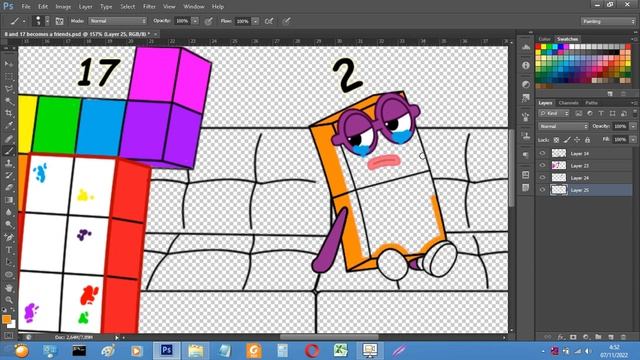Select the Eyedropper tool
This screenshot has height=360, width=640.
(9, 126)
